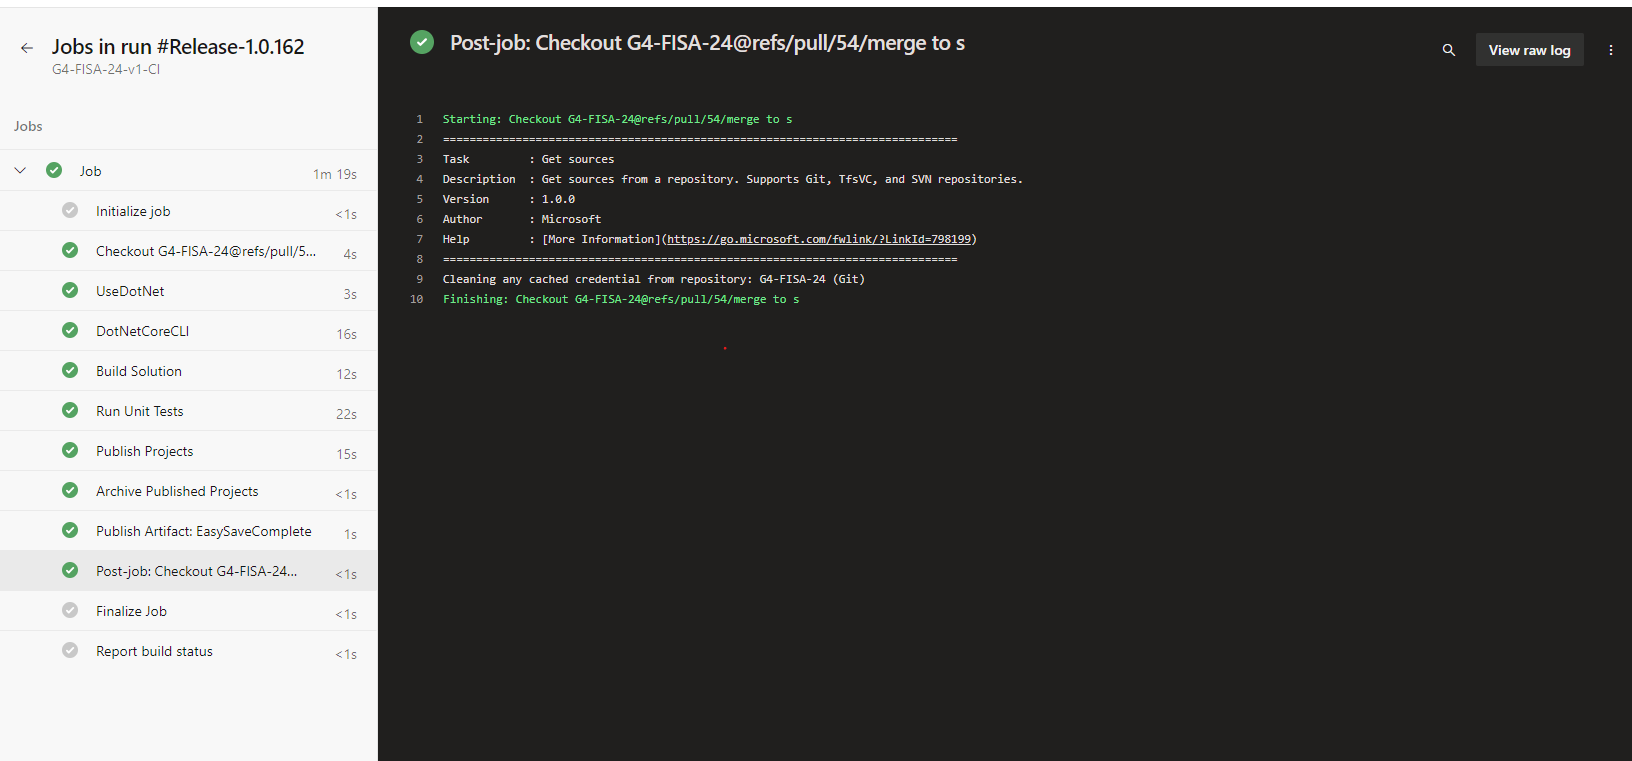
Task: Click the success icon beside UseDotNet
Action: coord(70,291)
